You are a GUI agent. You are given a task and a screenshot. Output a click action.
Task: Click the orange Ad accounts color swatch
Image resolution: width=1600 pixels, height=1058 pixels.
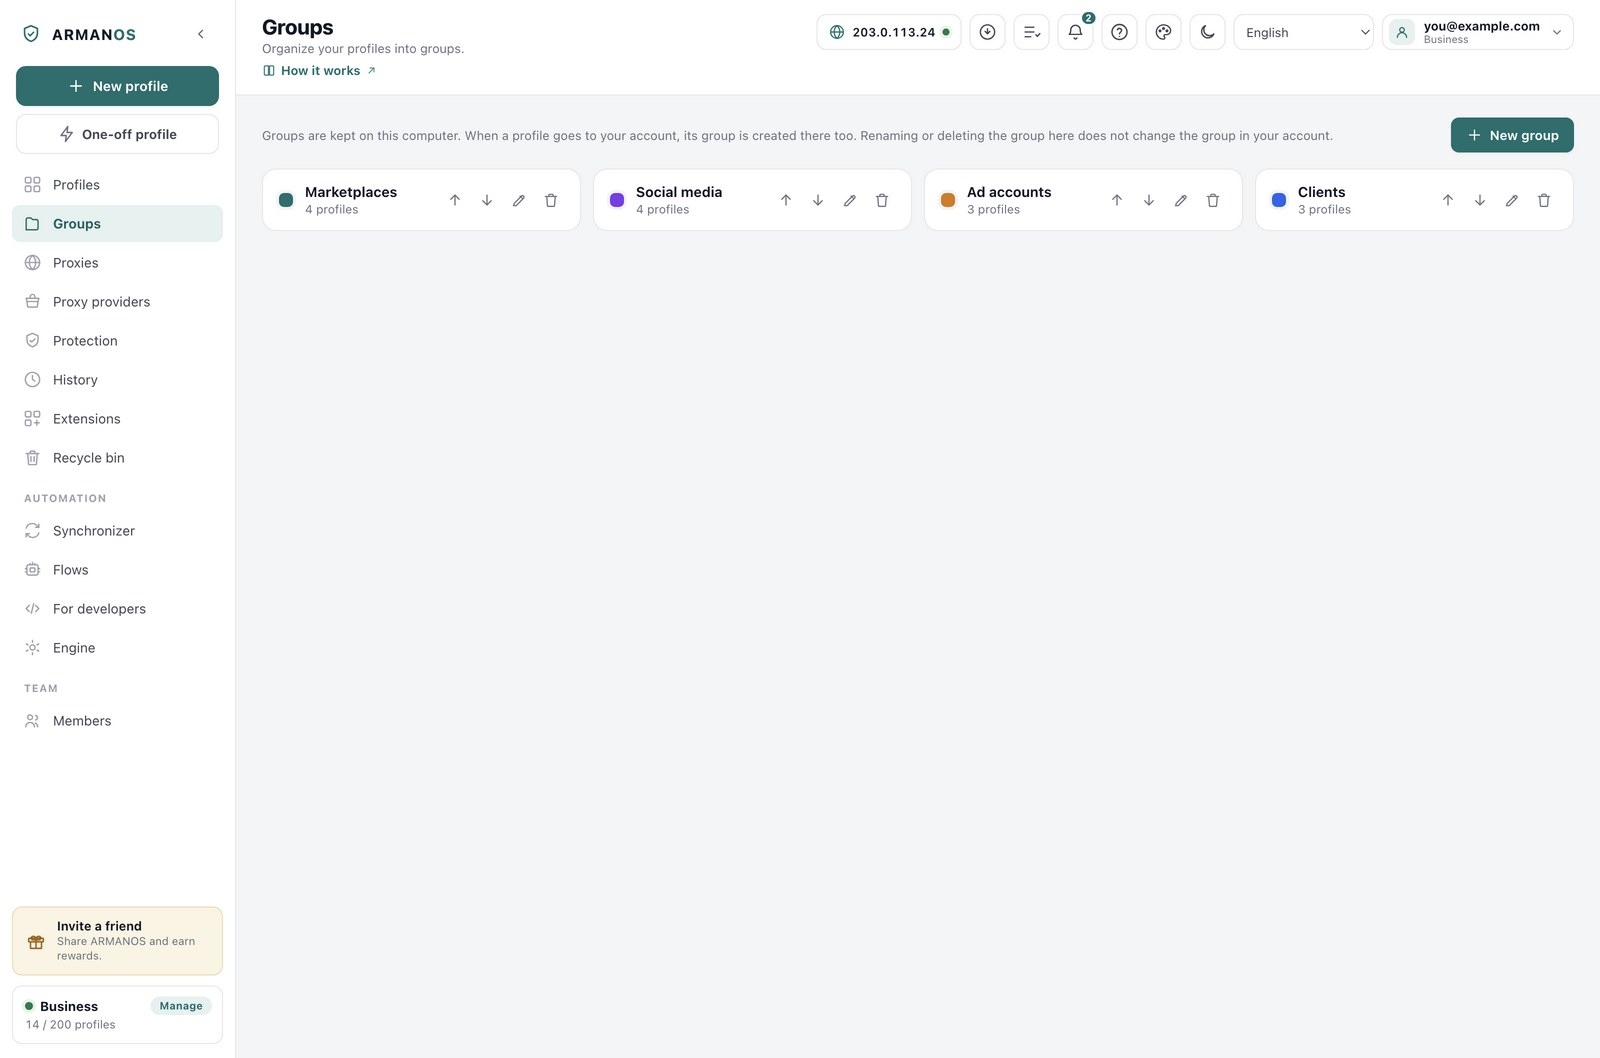click(x=948, y=200)
